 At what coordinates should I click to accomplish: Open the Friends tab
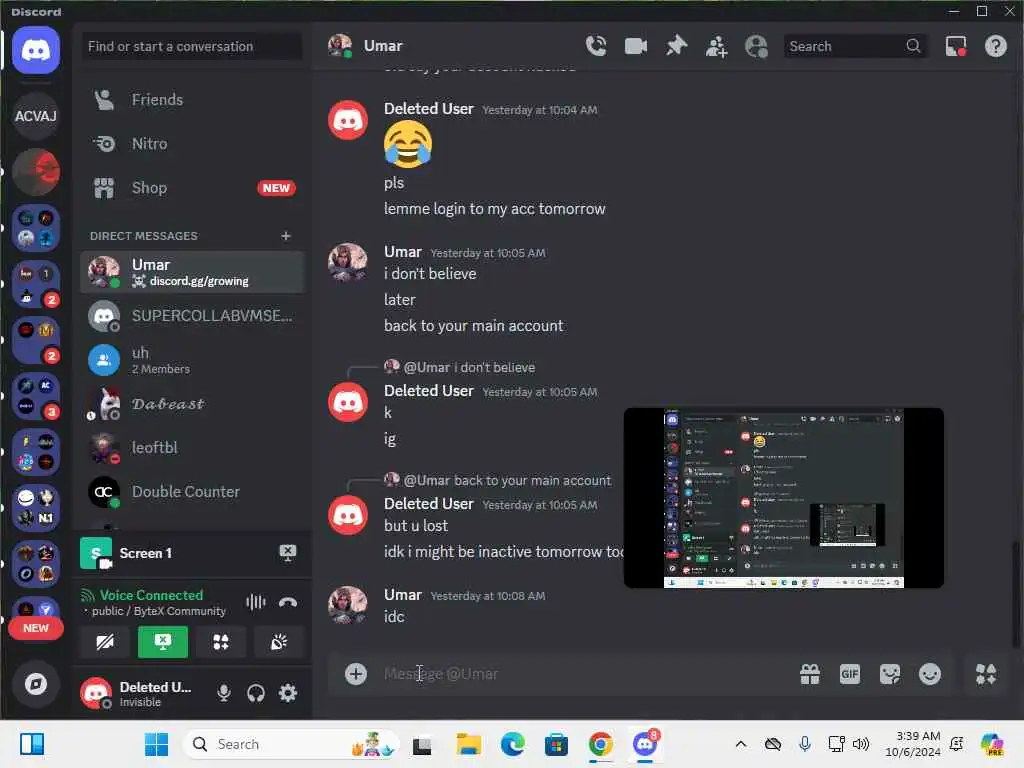(x=192, y=99)
